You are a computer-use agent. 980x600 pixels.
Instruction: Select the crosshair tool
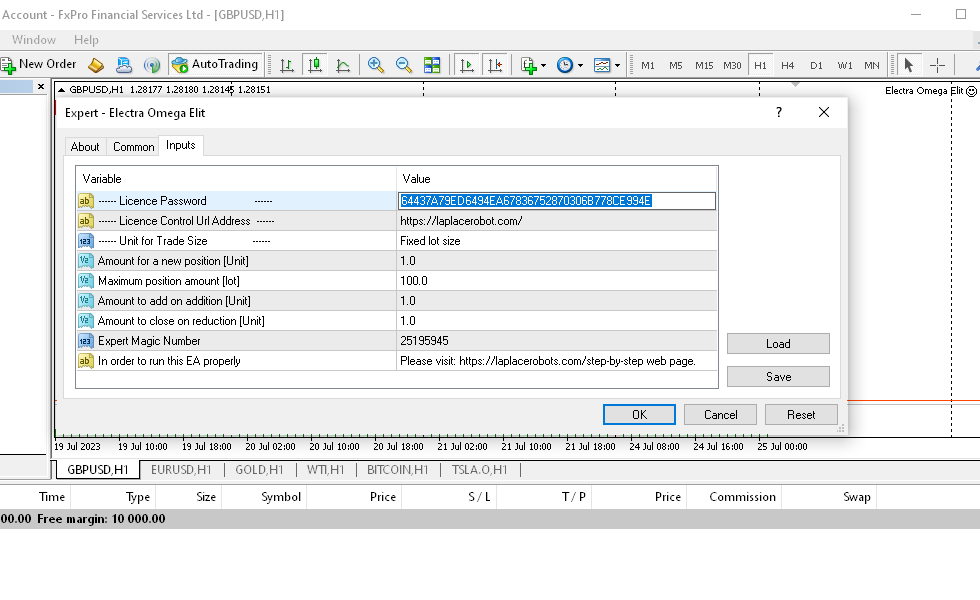(x=937, y=65)
